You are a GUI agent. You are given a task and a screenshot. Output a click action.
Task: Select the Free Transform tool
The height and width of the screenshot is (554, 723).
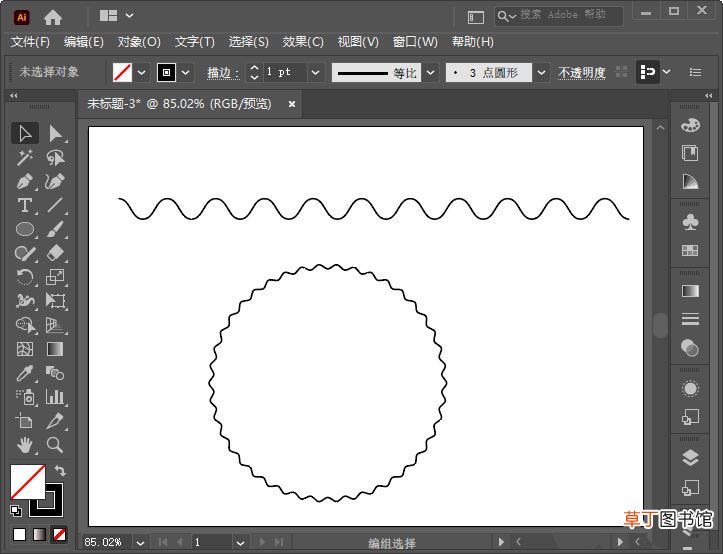(55, 301)
